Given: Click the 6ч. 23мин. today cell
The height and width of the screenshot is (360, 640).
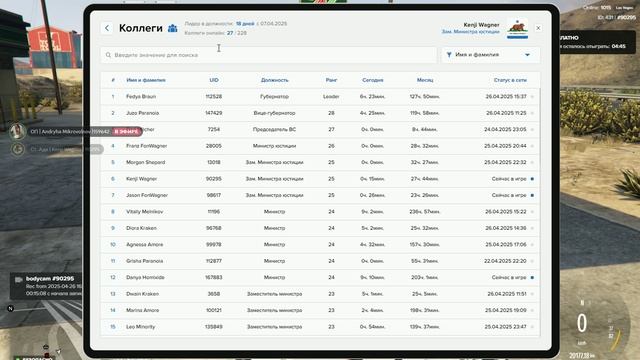Looking at the screenshot, I should pyautogui.click(x=372, y=97).
